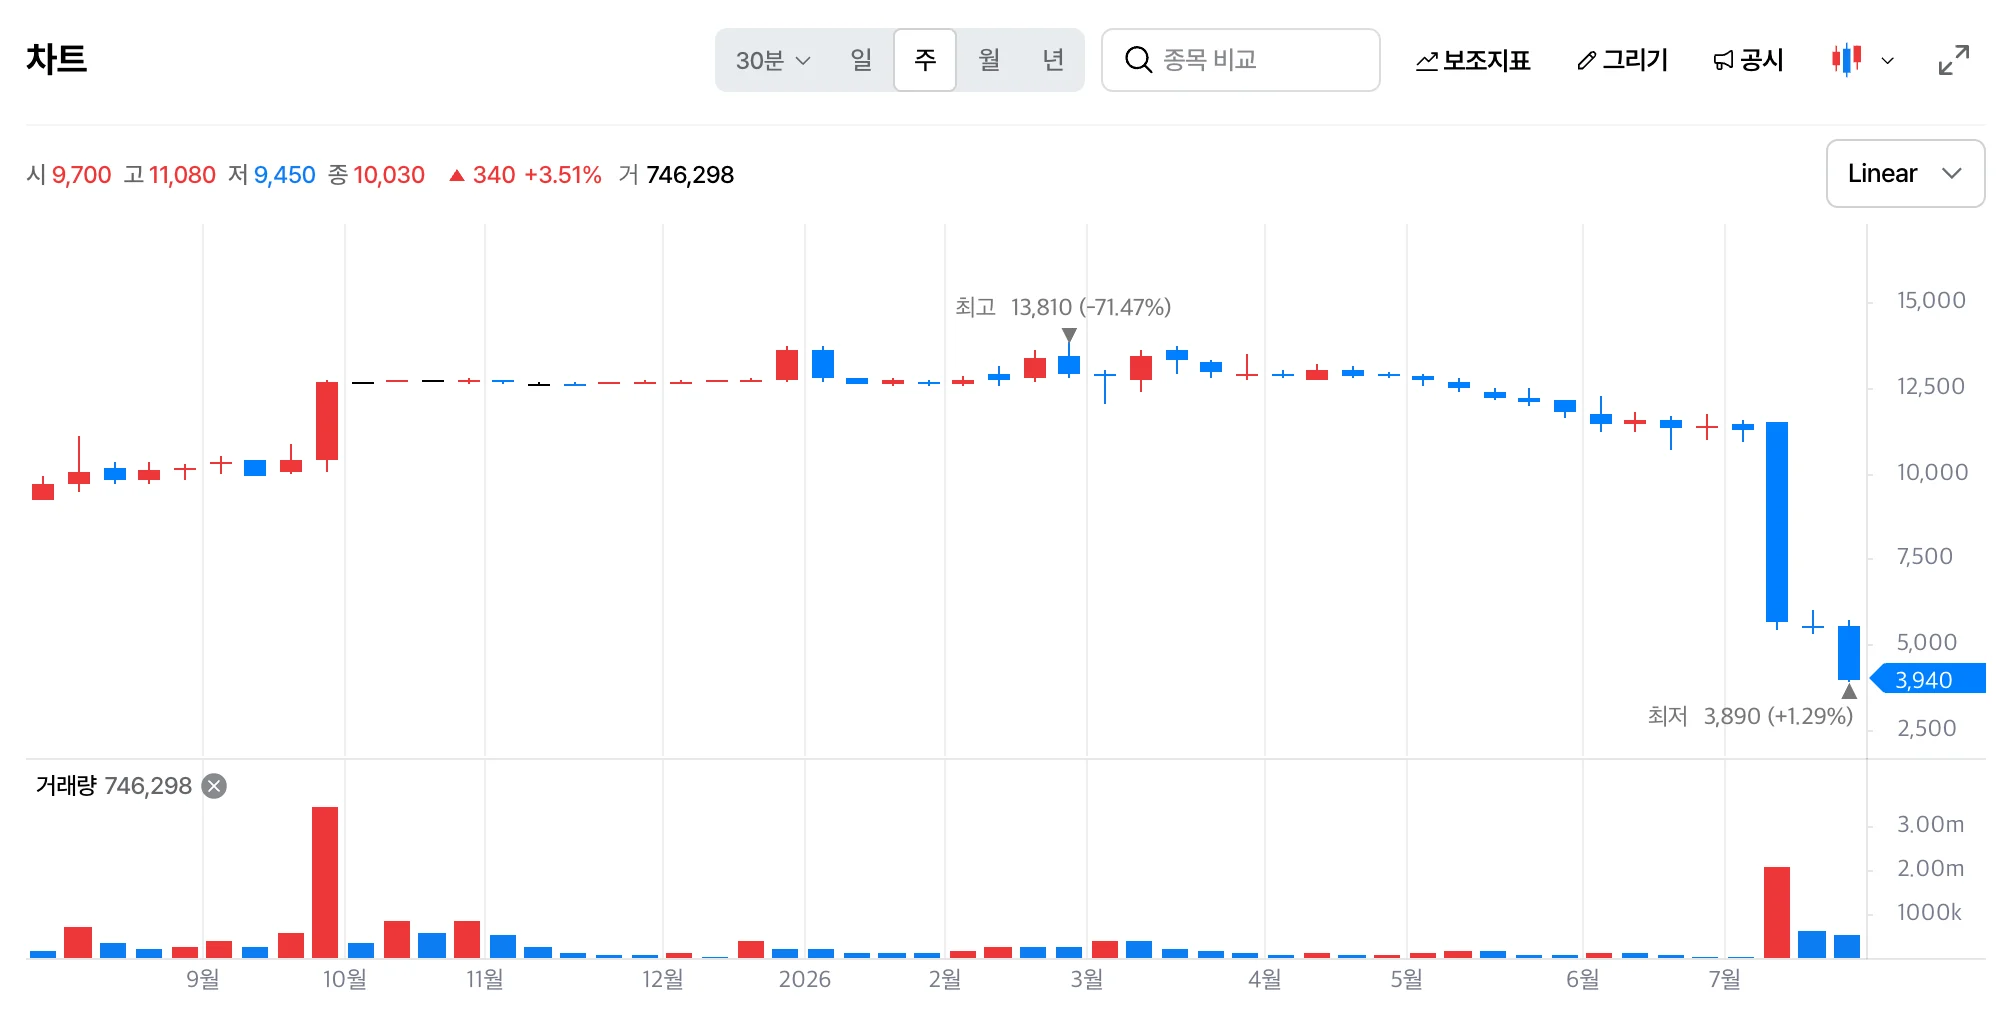Remove the 거래량 volume indicator

click(214, 786)
